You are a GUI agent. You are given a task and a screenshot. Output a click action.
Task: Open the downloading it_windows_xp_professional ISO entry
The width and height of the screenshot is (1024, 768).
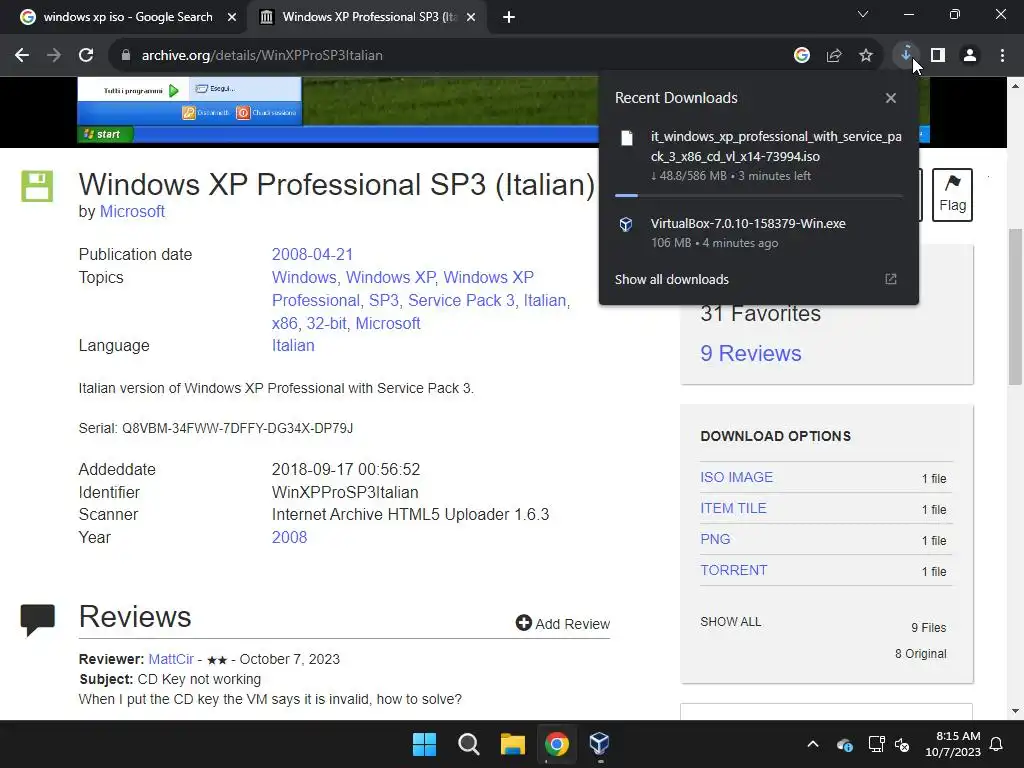point(759,155)
